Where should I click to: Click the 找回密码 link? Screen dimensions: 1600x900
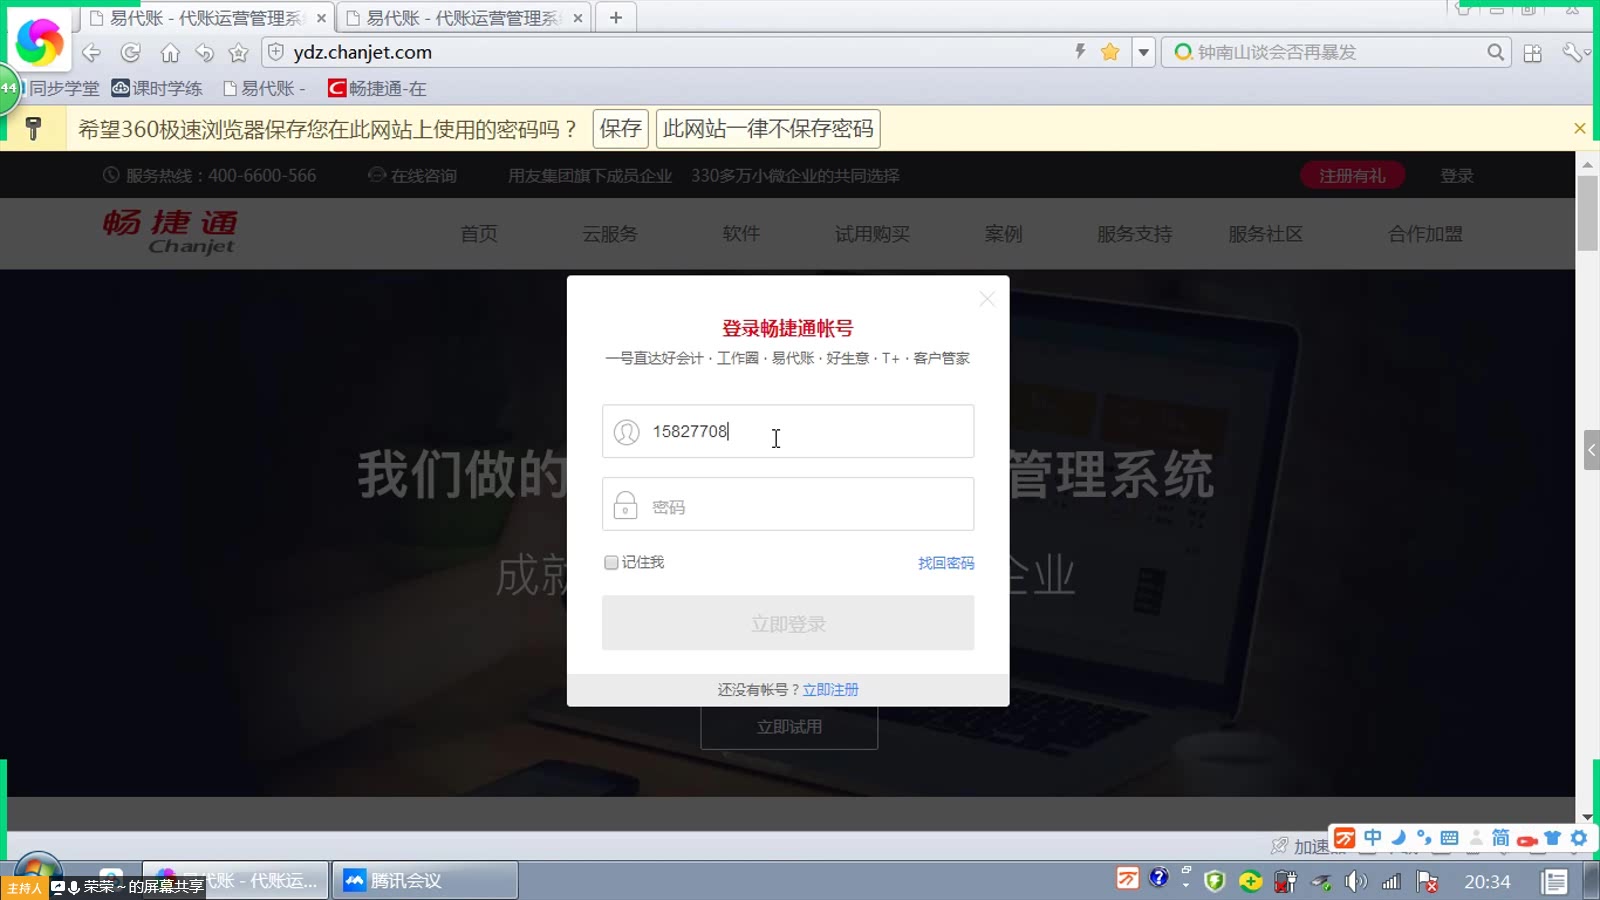(946, 563)
